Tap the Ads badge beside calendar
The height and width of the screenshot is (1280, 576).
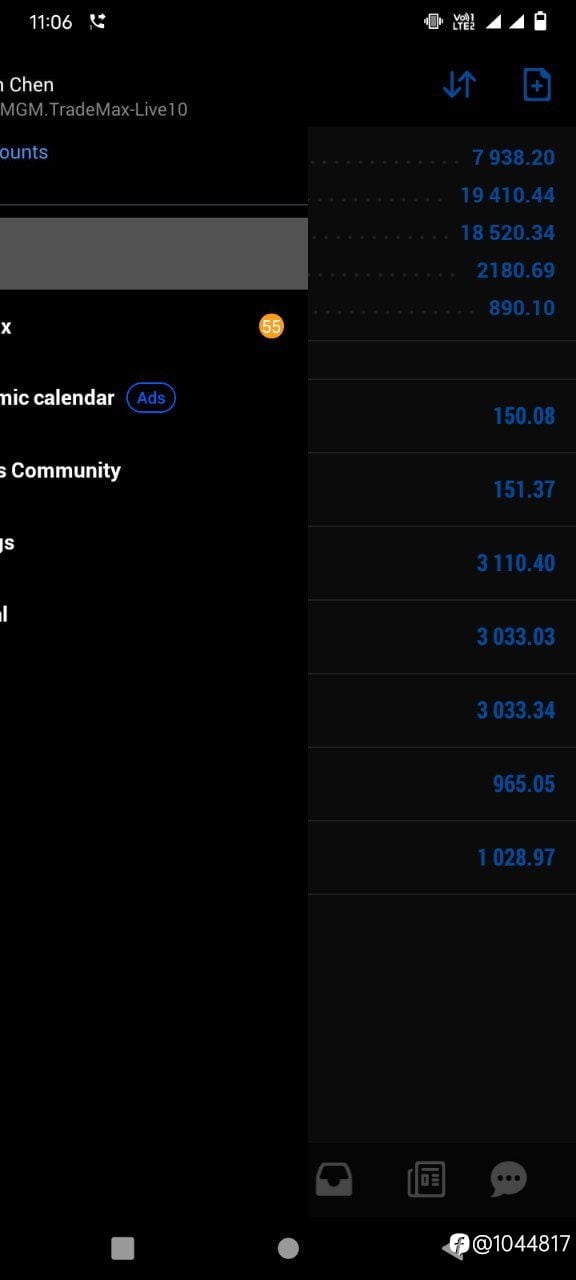tap(151, 398)
